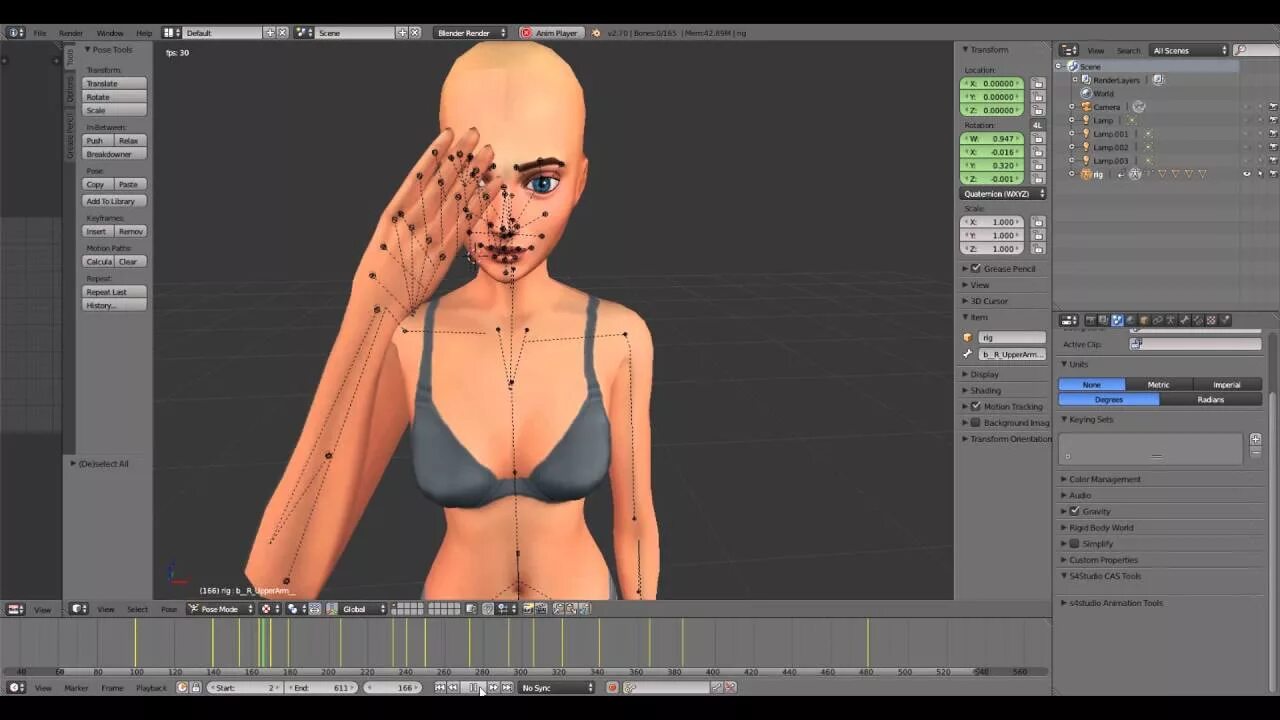1280x720 pixels.
Task: Lock the Scale Z value
Action: [x=1038, y=249]
